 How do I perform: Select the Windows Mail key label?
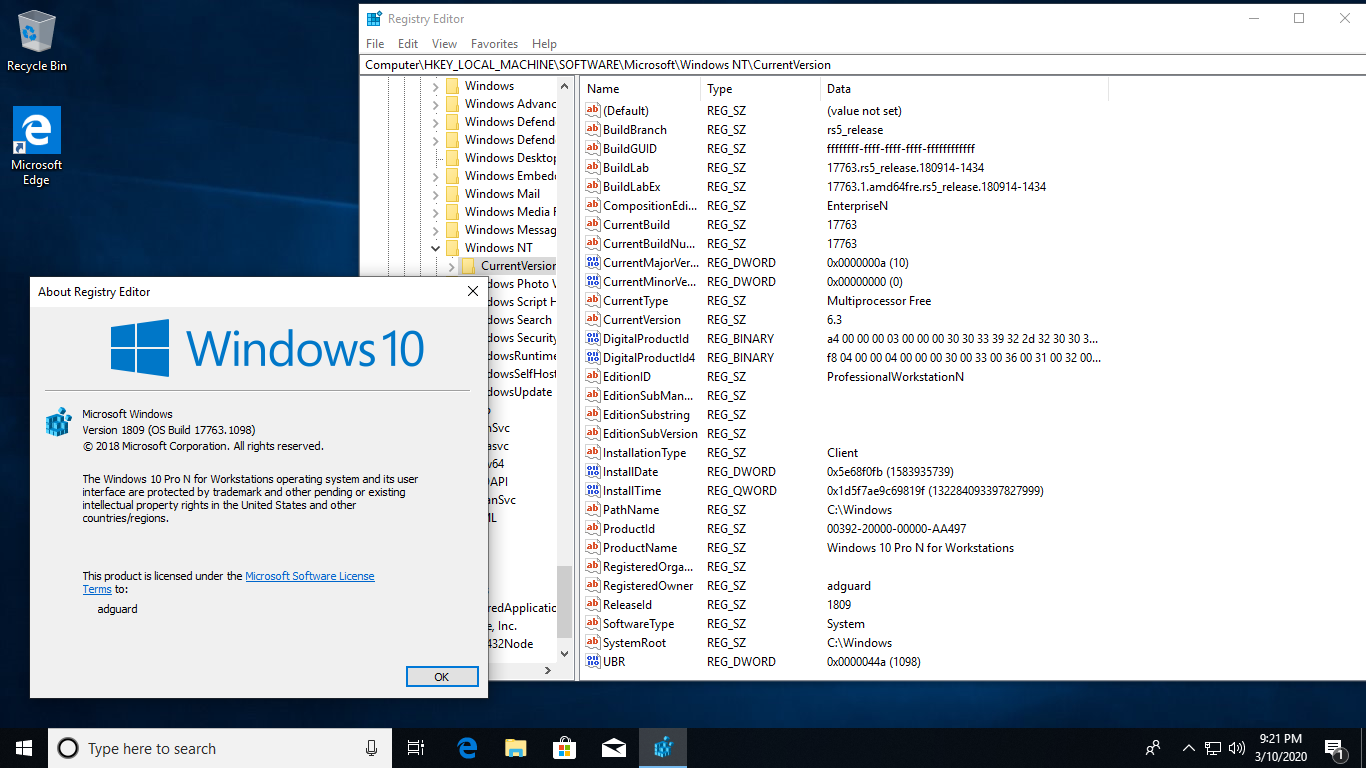[502, 194]
